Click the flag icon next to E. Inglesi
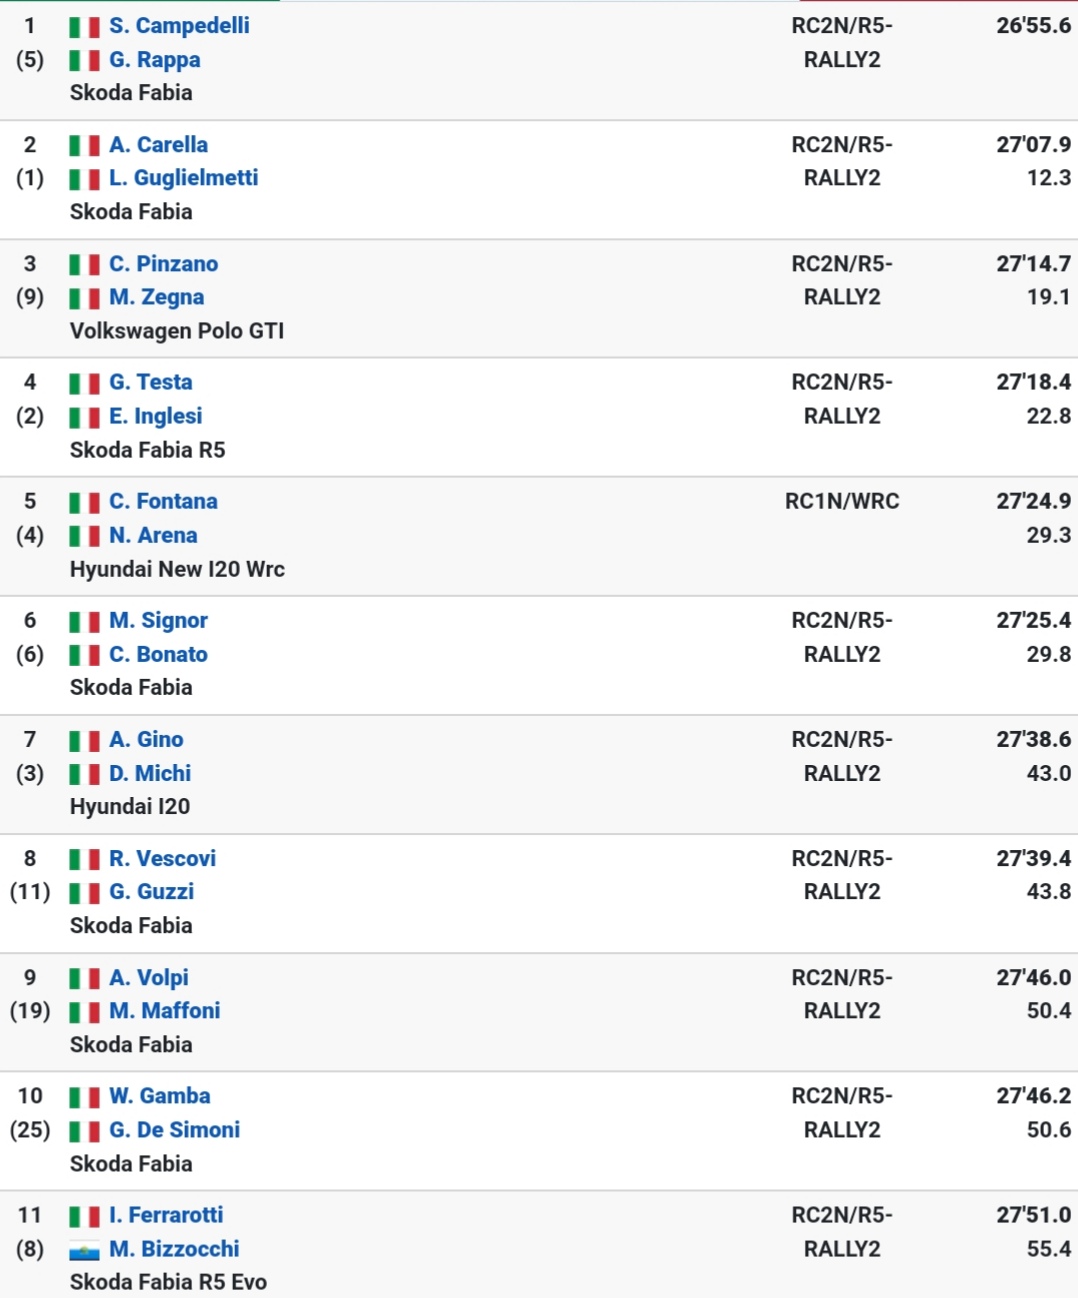 pos(84,417)
